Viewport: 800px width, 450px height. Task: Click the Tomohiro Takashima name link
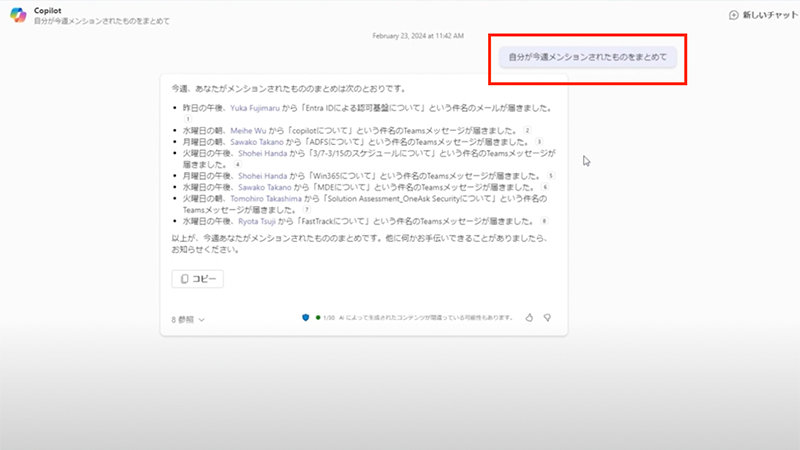tap(274, 199)
